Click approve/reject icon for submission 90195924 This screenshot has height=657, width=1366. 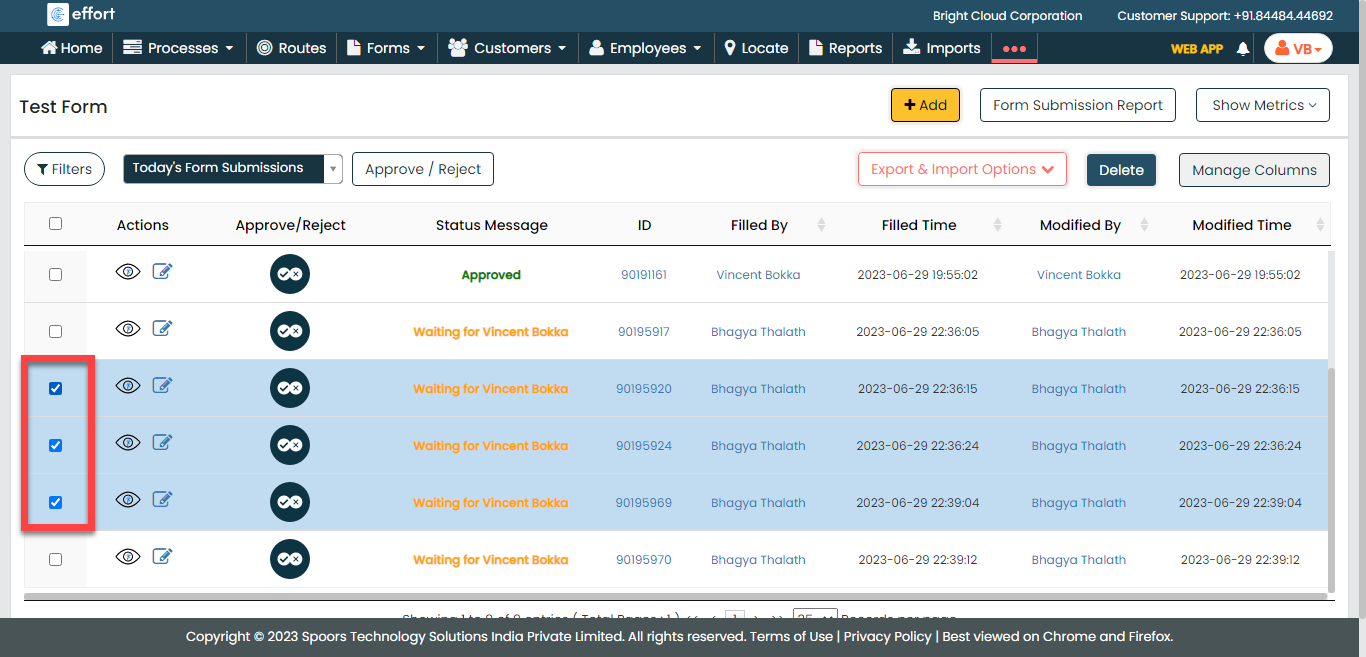[290, 445]
